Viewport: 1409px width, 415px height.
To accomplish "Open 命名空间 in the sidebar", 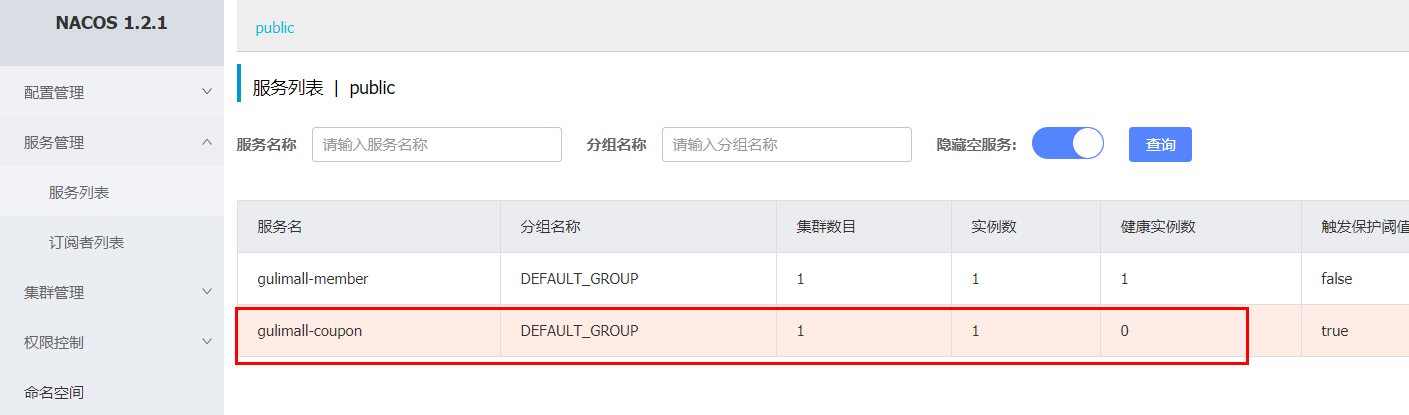I will 54,392.
